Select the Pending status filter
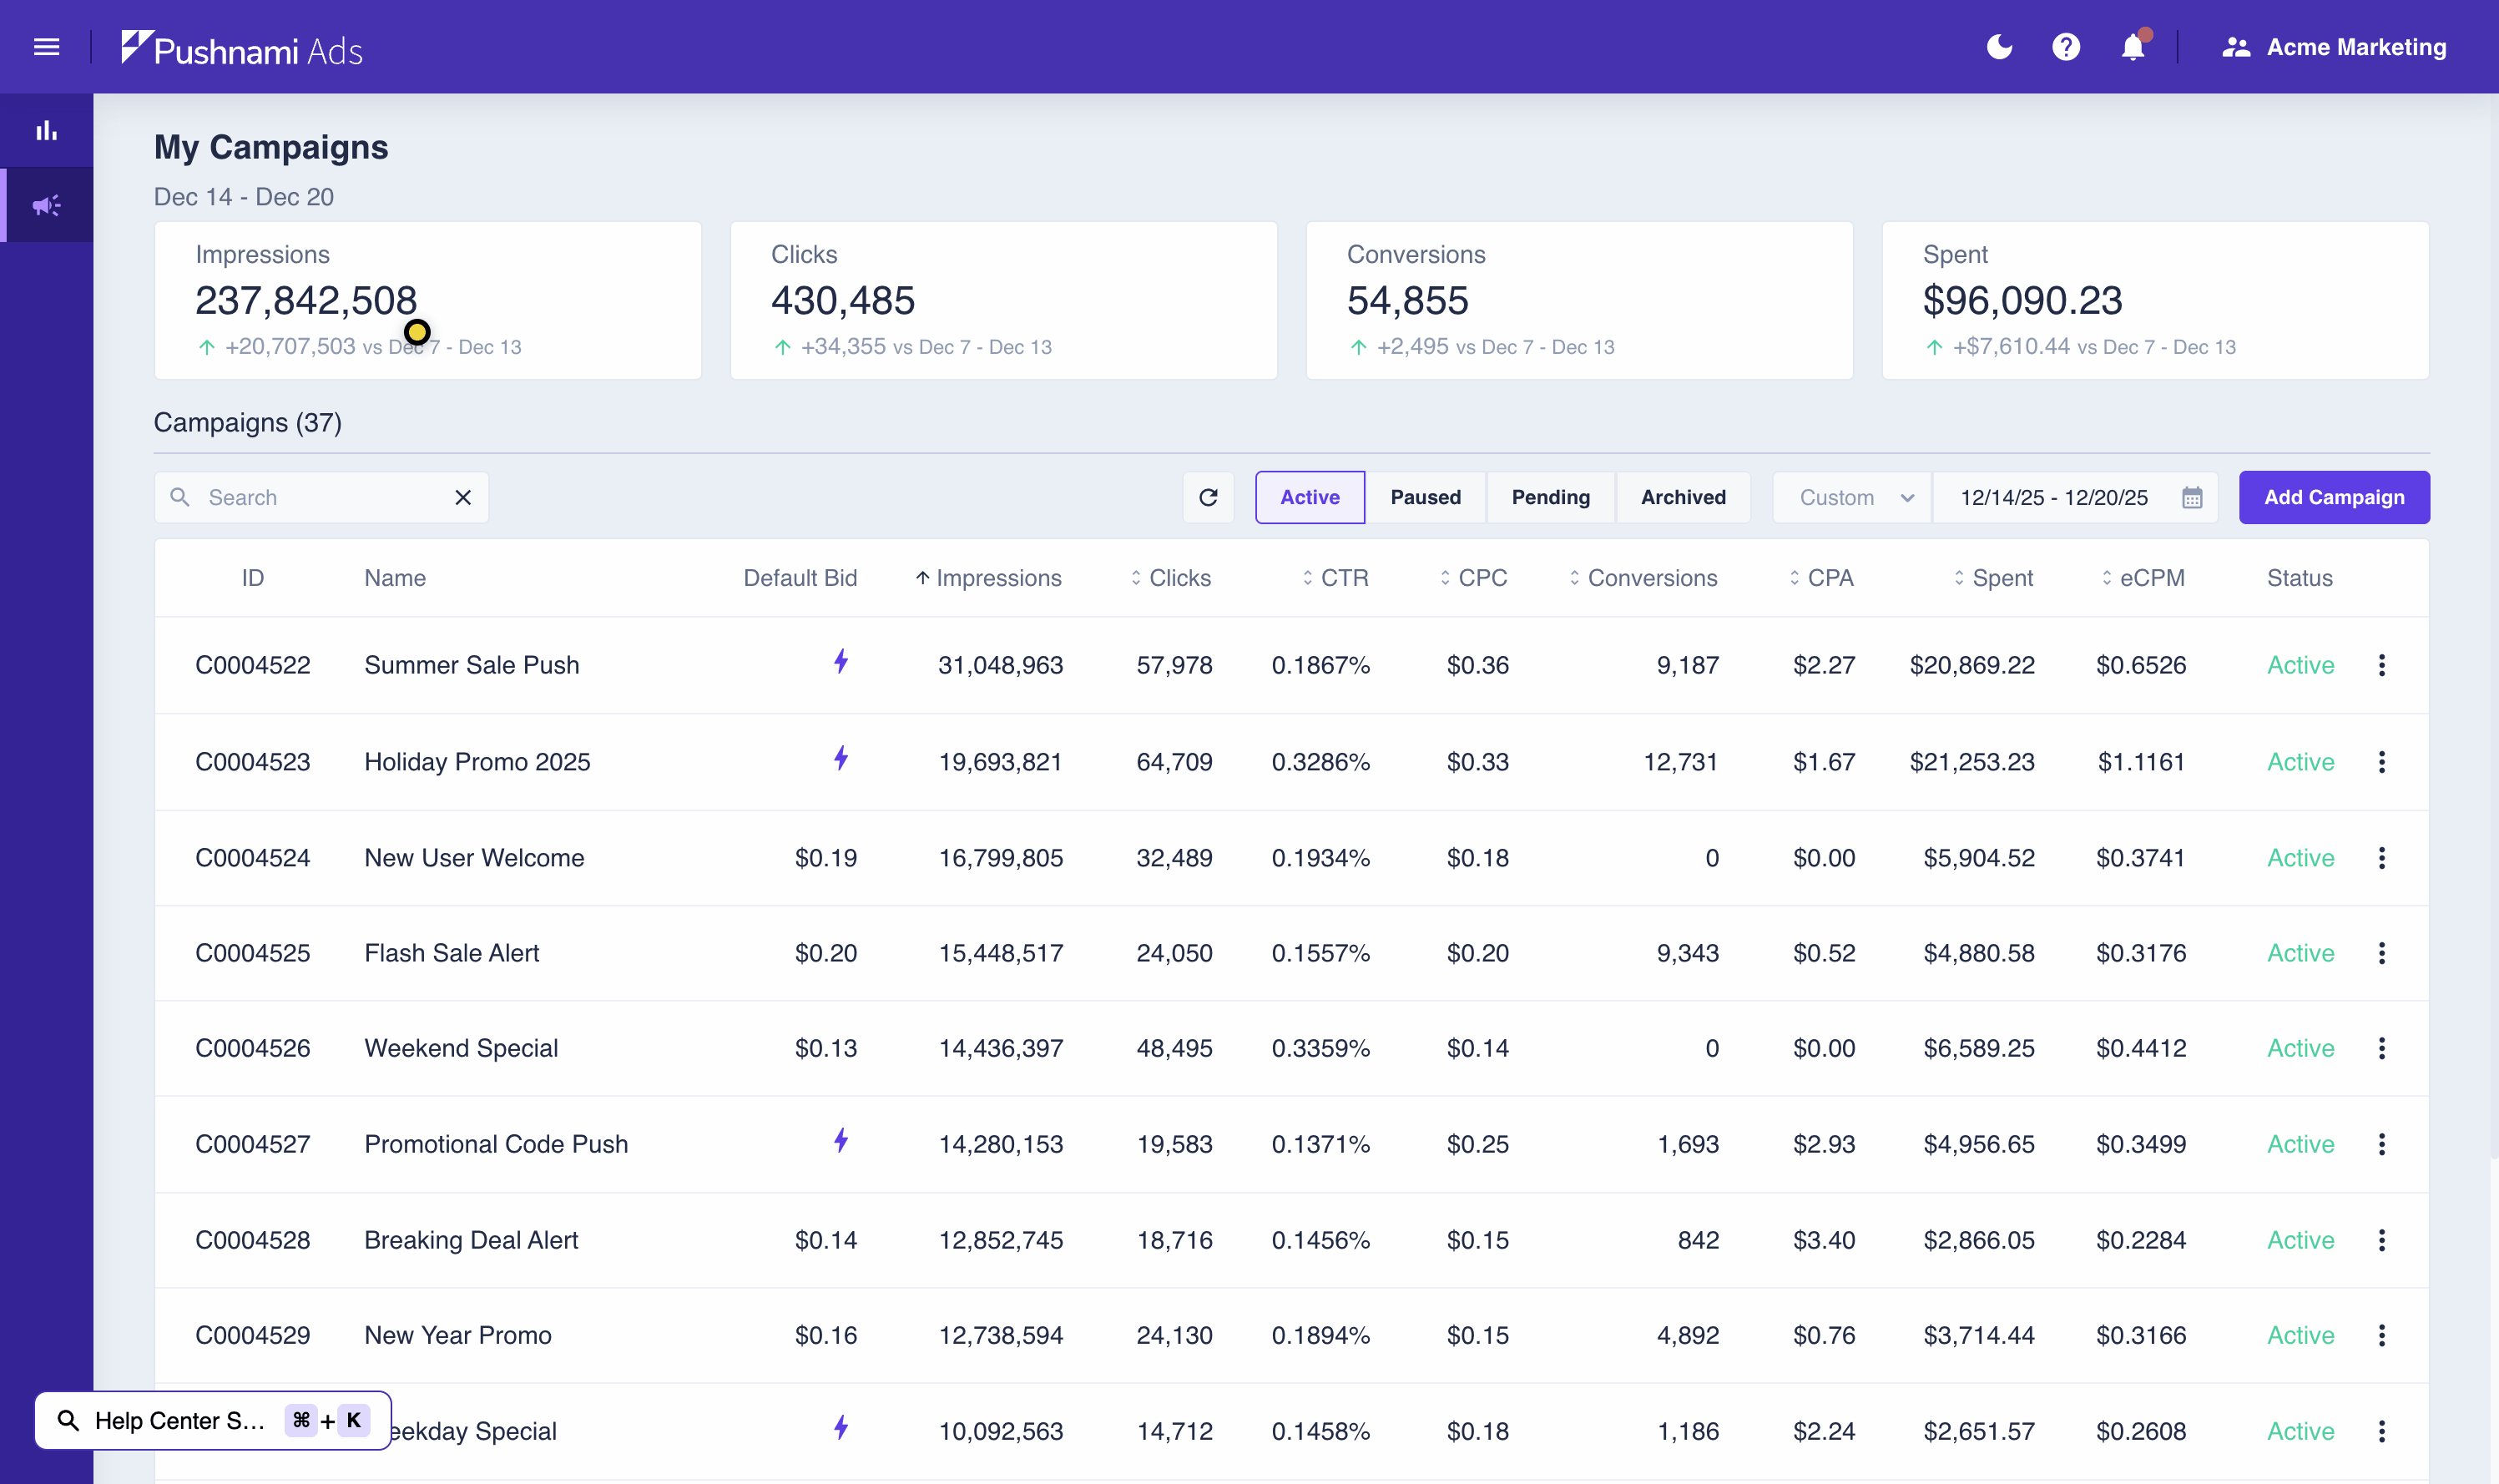This screenshot has height=1484, width=2499. [1550, 497]
